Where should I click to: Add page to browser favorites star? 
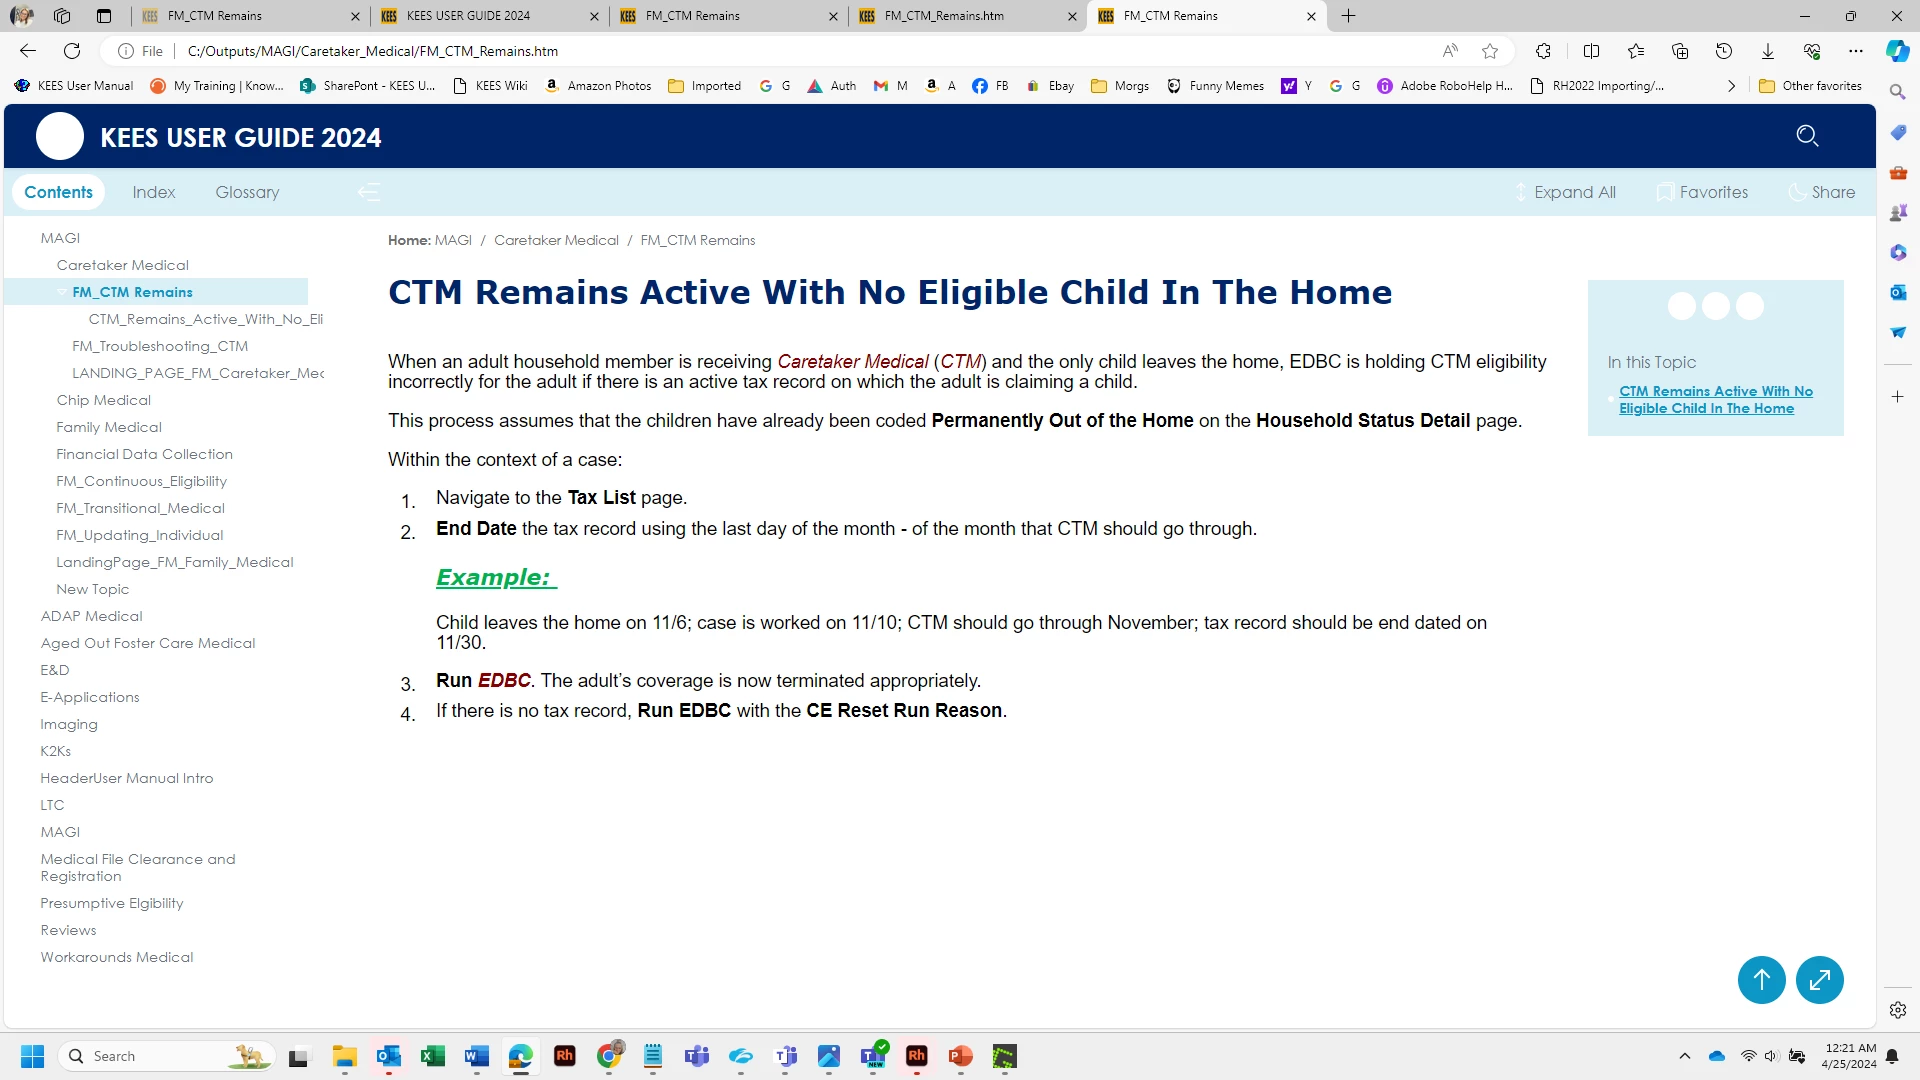(1490, 51)
